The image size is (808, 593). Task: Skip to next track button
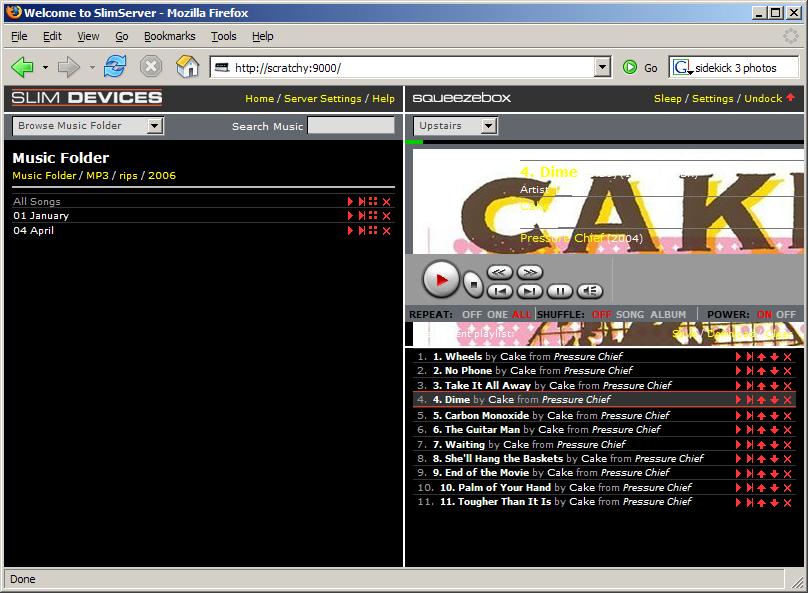point(530,291)
